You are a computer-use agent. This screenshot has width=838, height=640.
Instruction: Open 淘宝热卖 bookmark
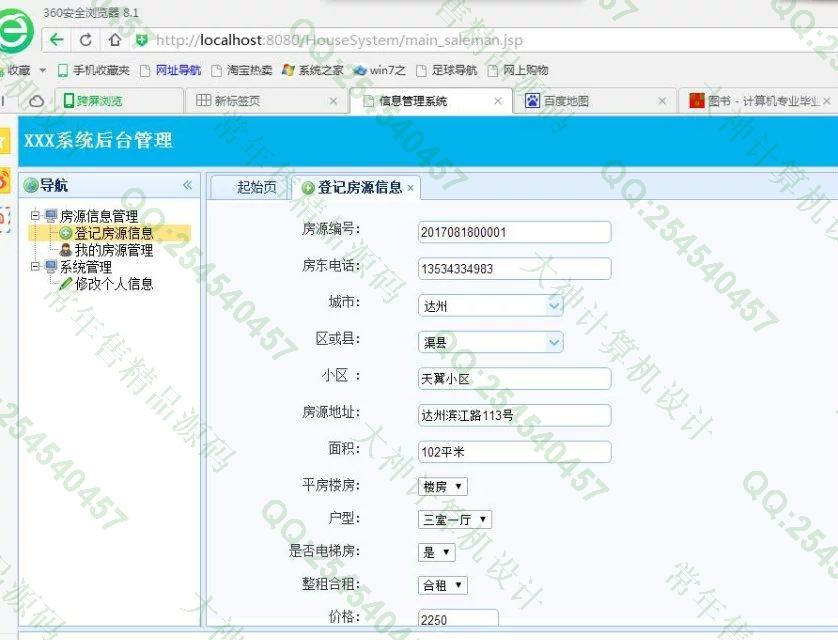pos(242,71)
